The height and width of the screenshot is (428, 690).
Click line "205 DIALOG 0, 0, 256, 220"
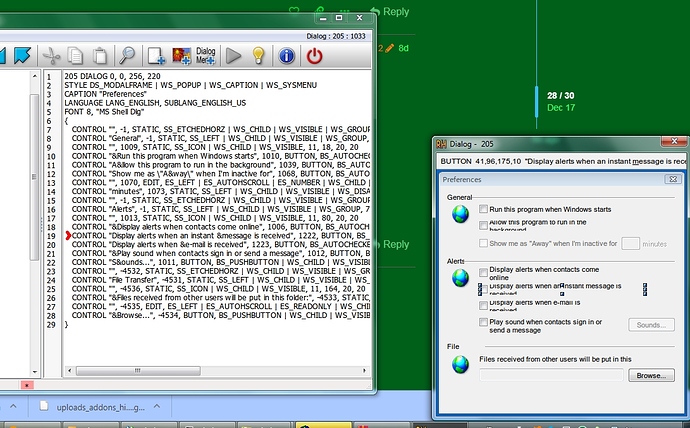tap(112, 76)
